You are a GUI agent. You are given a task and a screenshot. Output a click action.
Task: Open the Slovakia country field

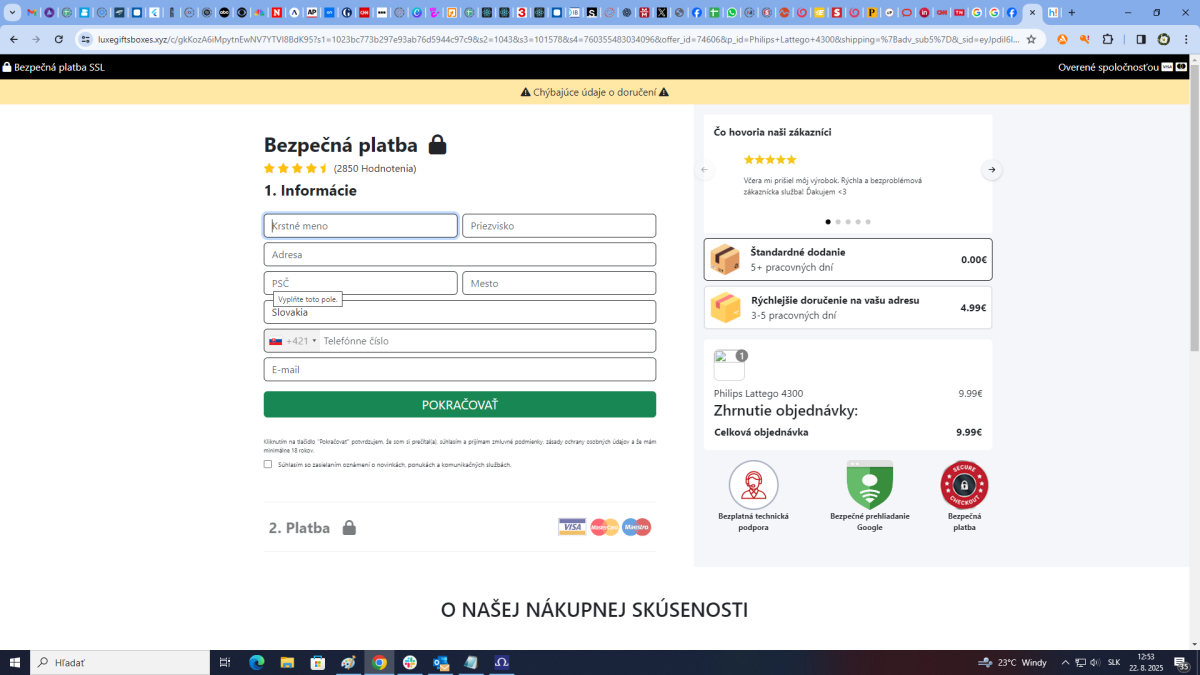click(459, 311)
